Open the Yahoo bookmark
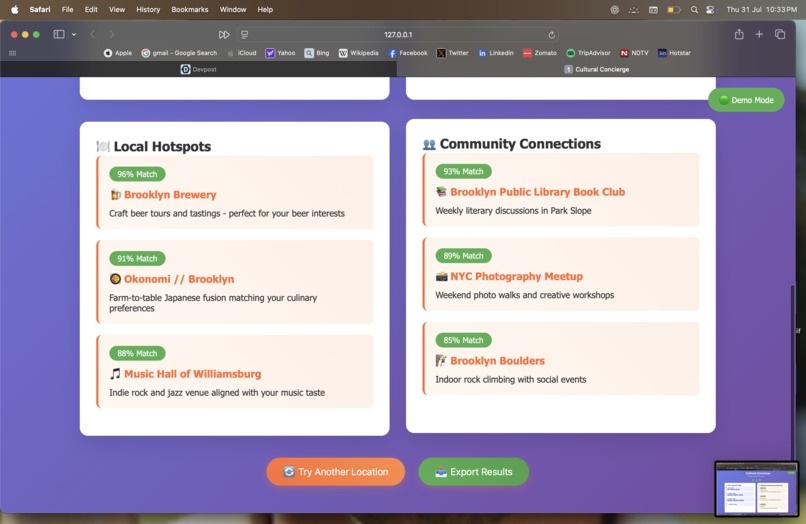 tap(280, 53)
